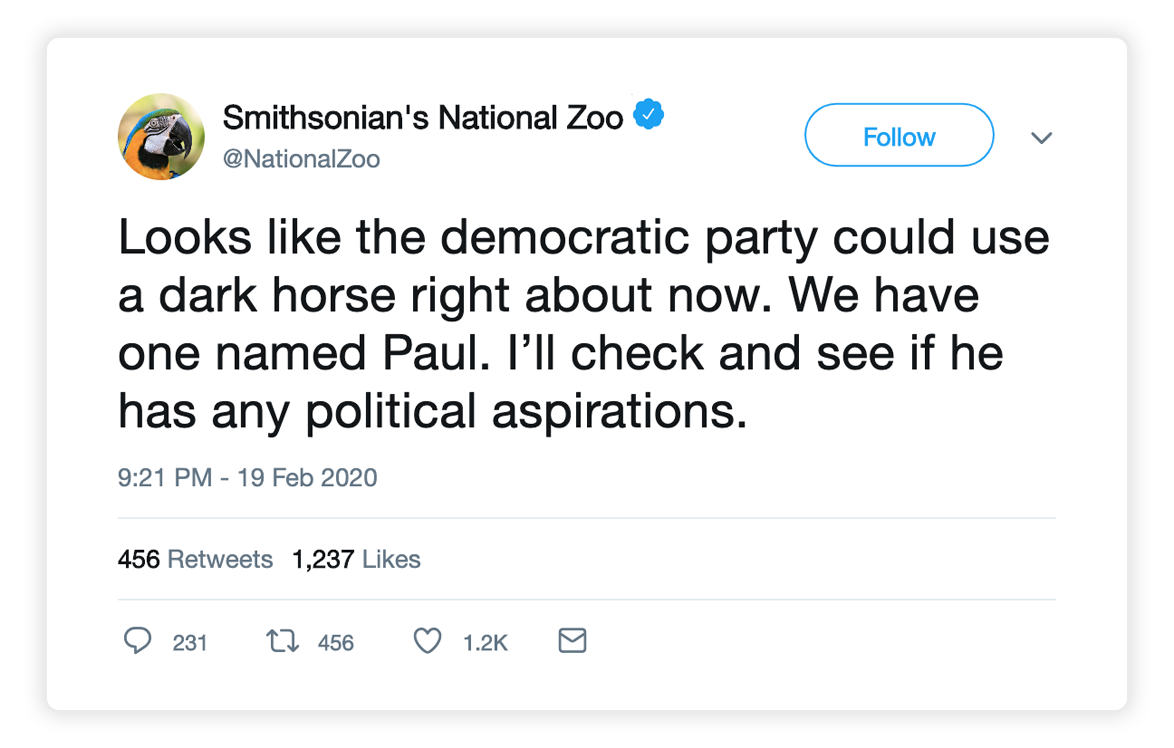
Task: Click the 1.2K like count
Action: (x=485, y=642)
